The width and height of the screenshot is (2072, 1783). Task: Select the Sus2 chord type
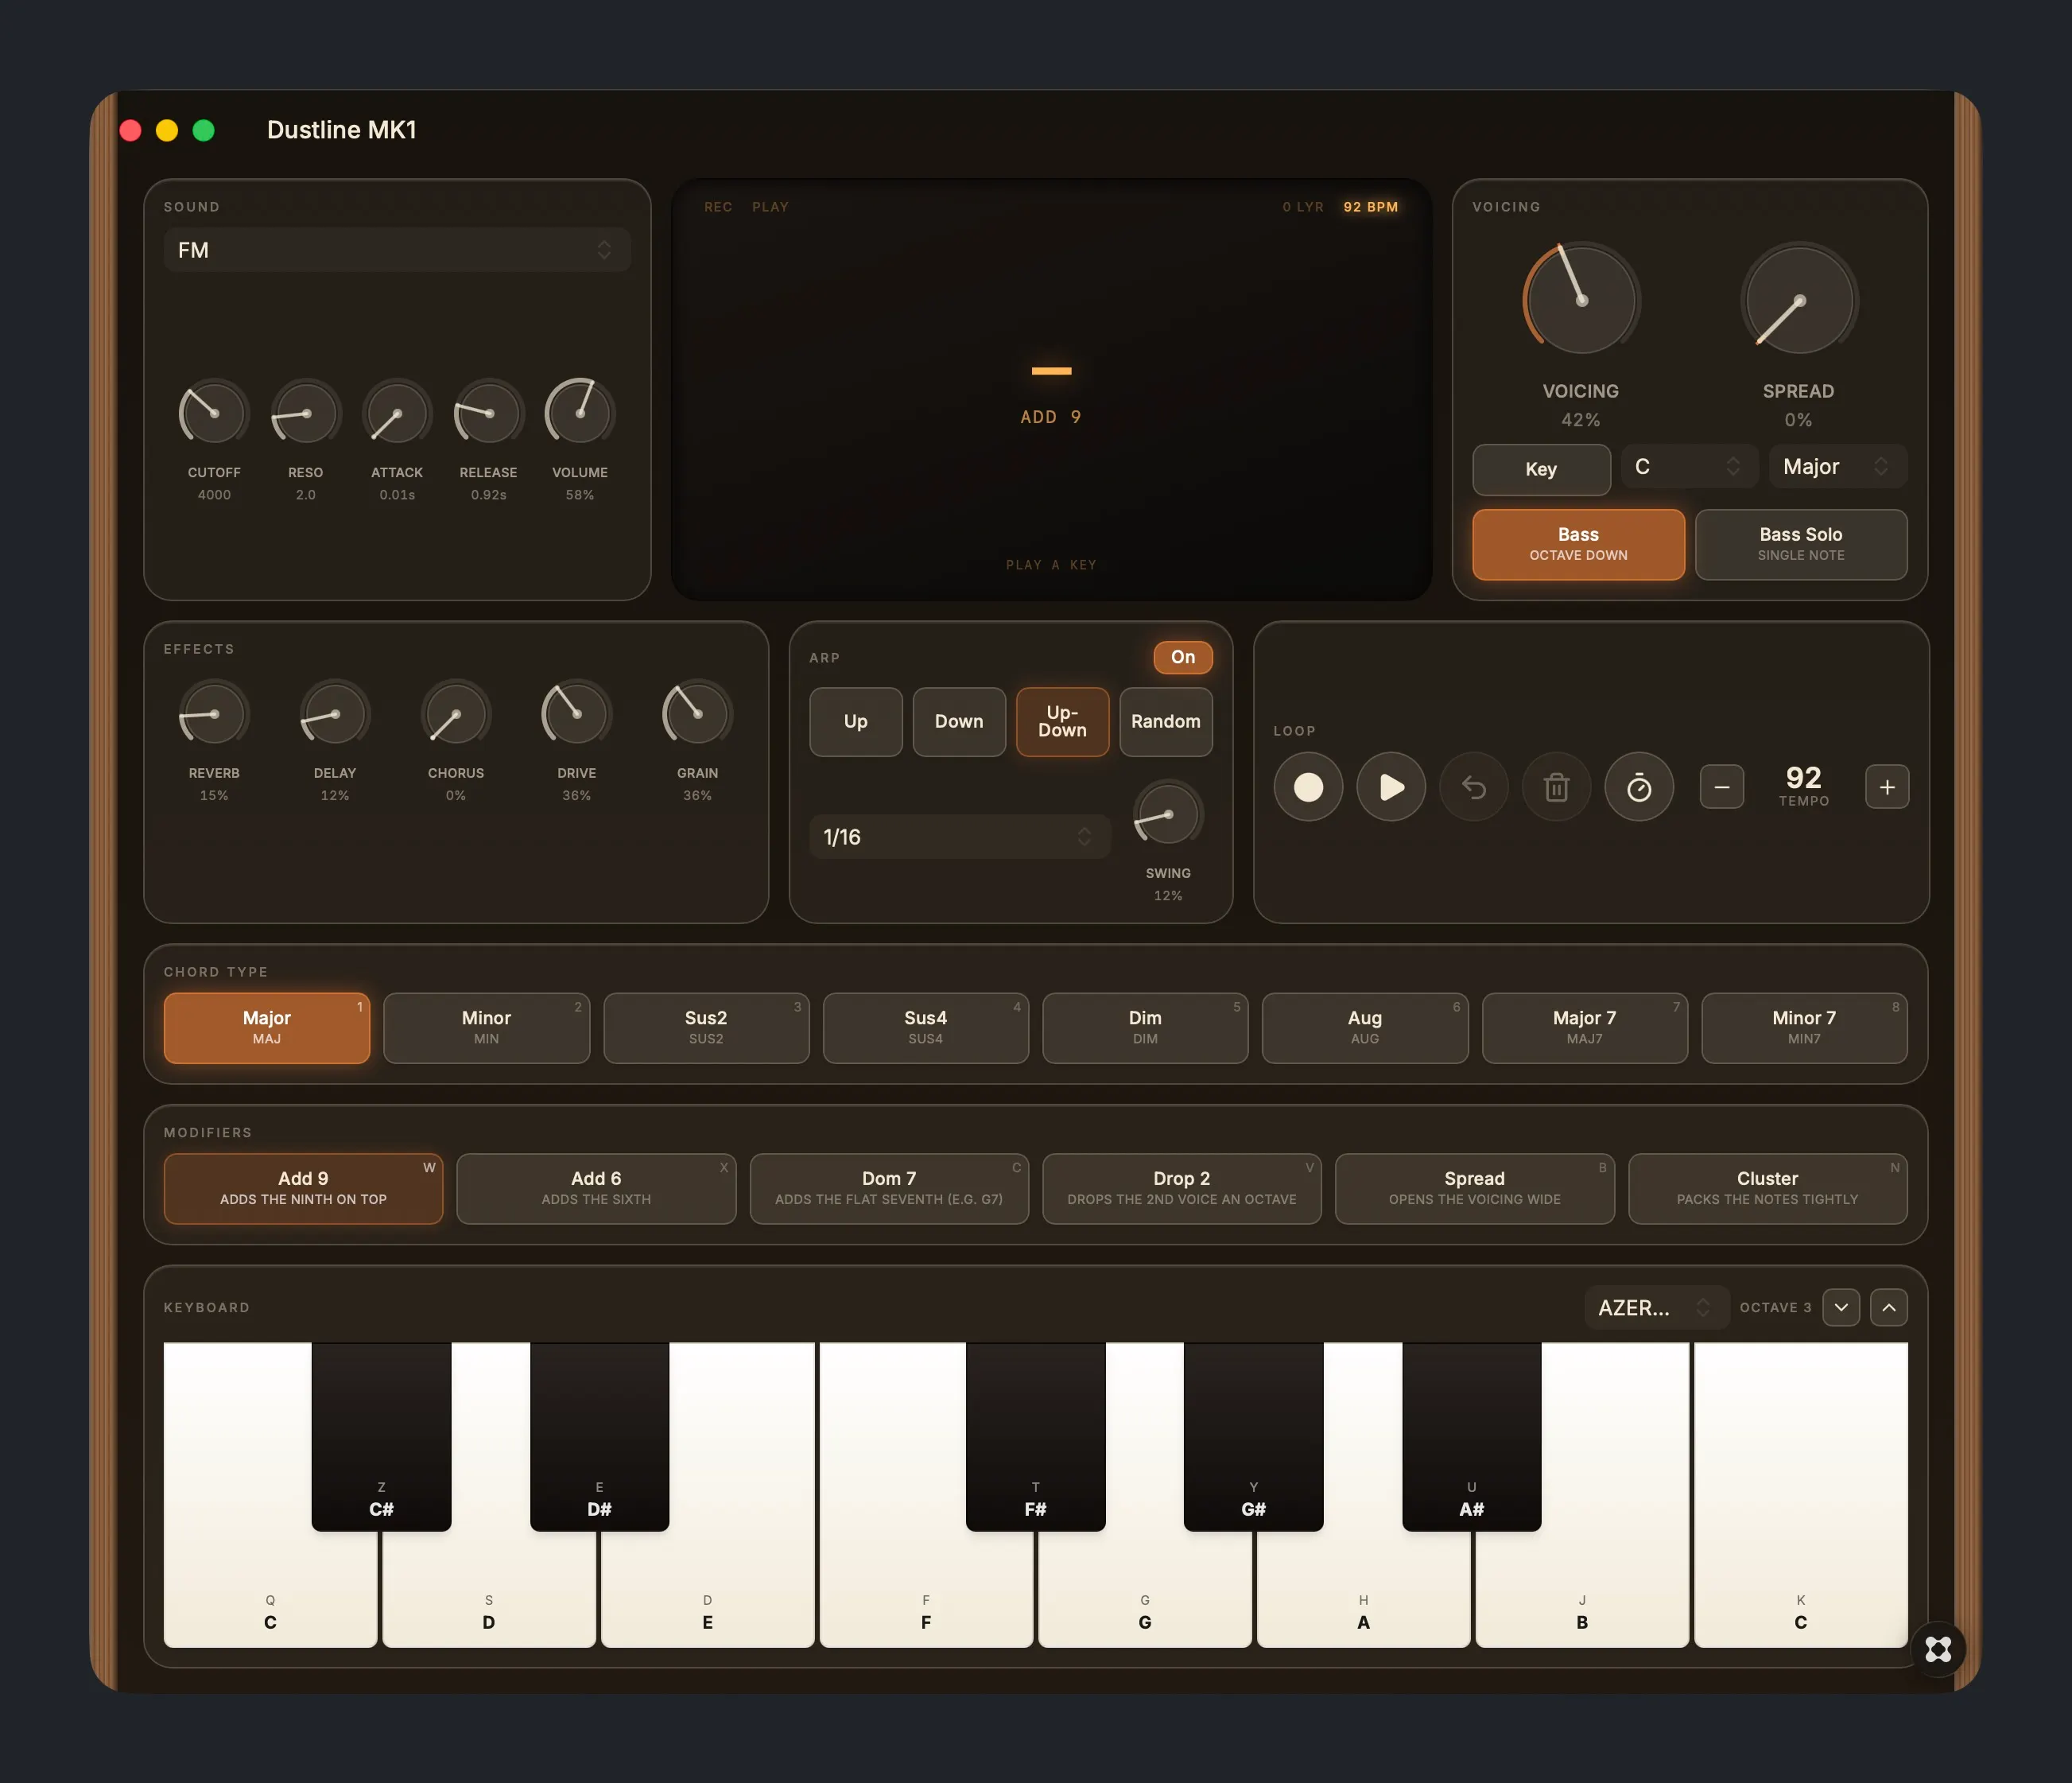pyautogui.click(x=706, y=1028)
